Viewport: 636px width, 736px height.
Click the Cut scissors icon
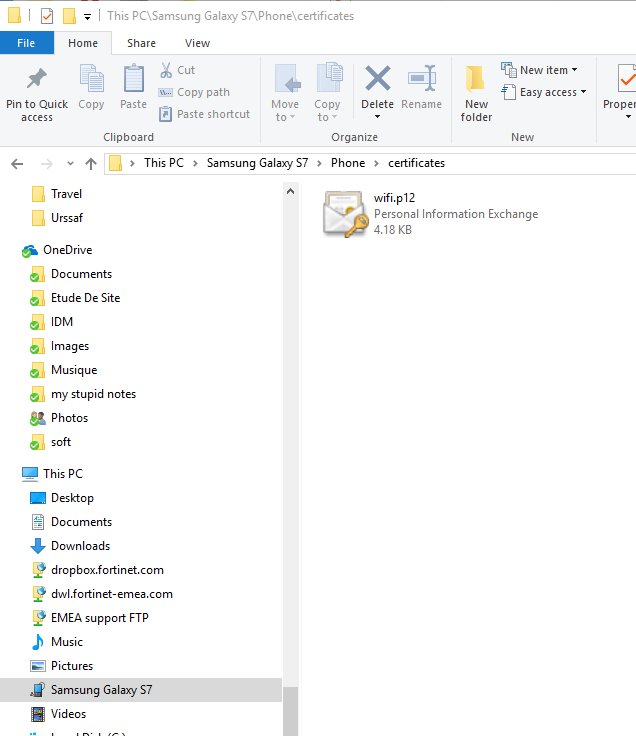(x=166, y=70)
